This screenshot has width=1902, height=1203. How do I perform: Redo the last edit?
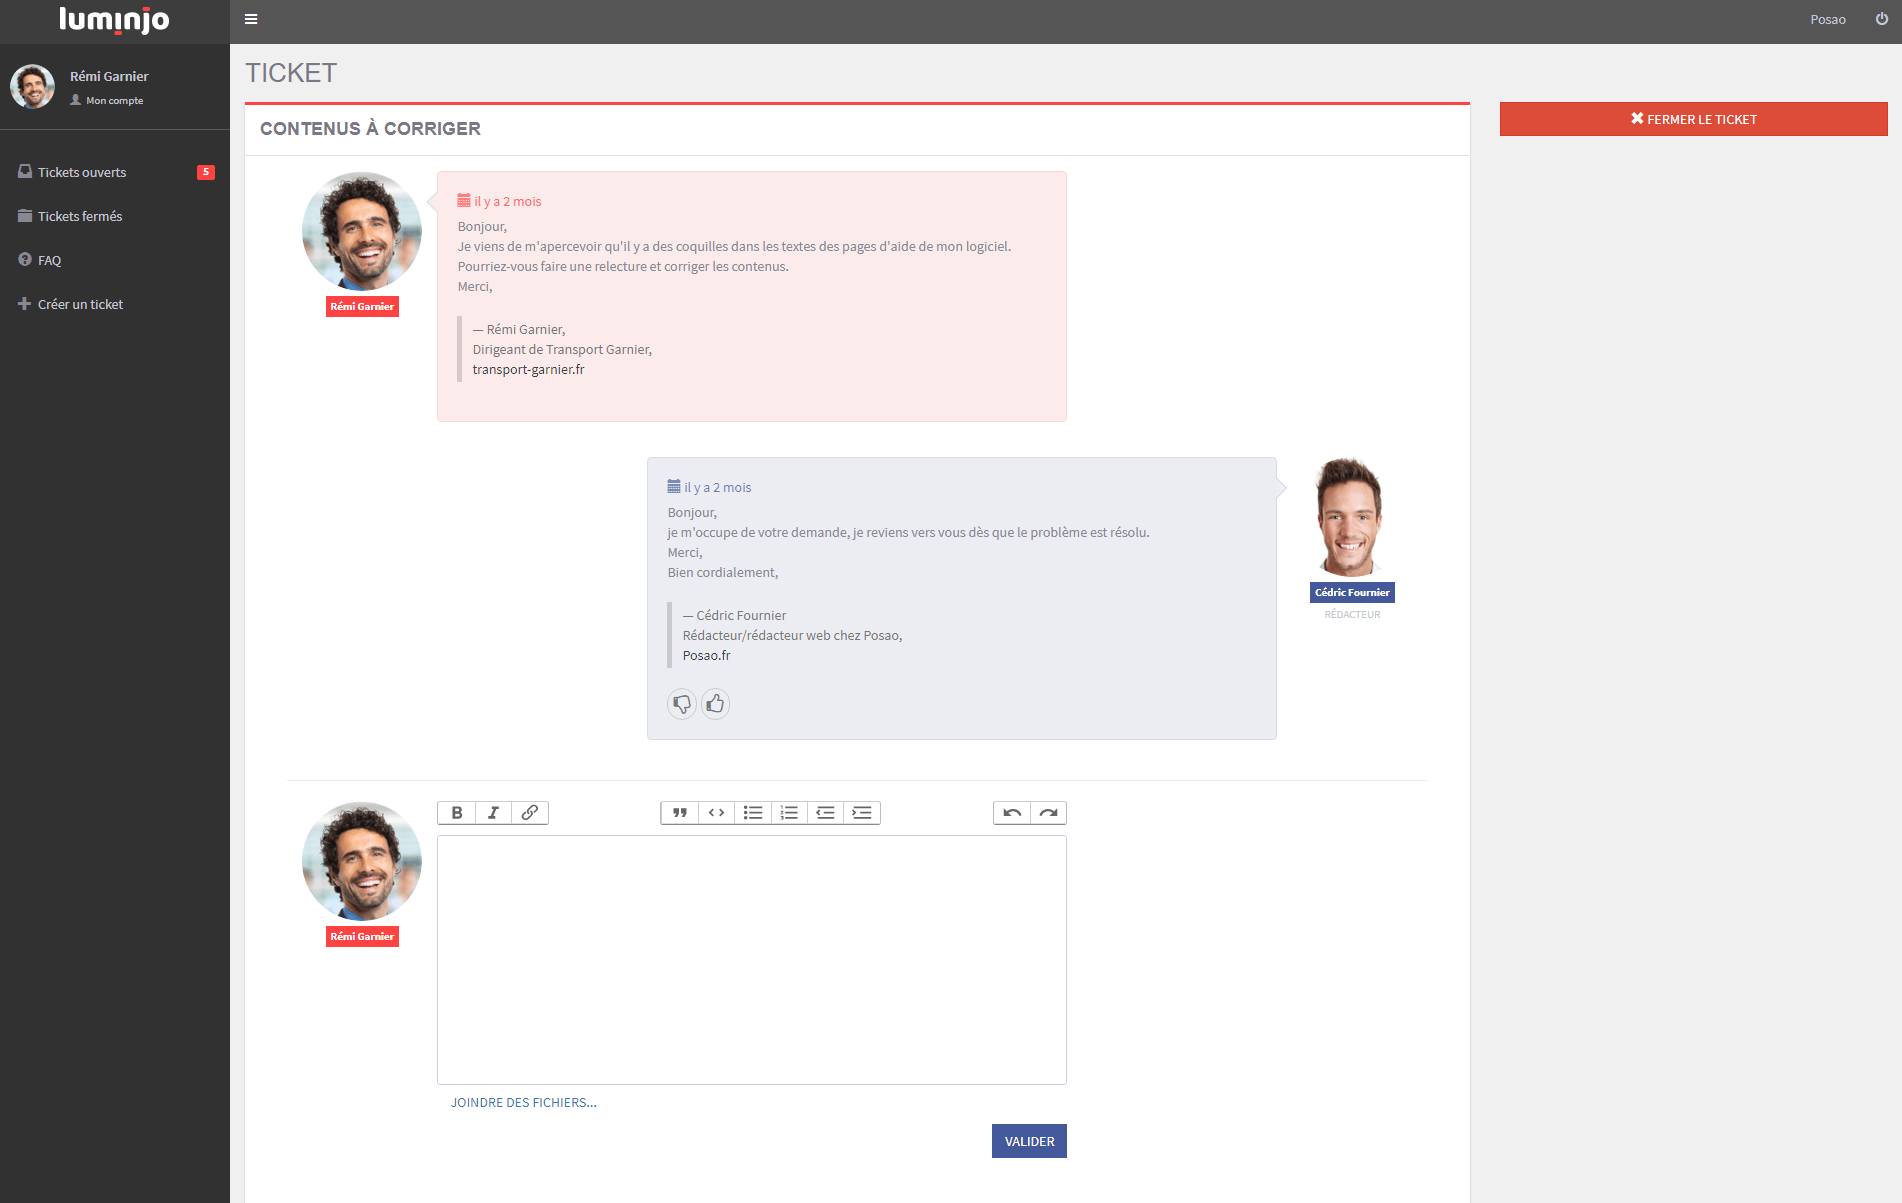[1048, 813]
